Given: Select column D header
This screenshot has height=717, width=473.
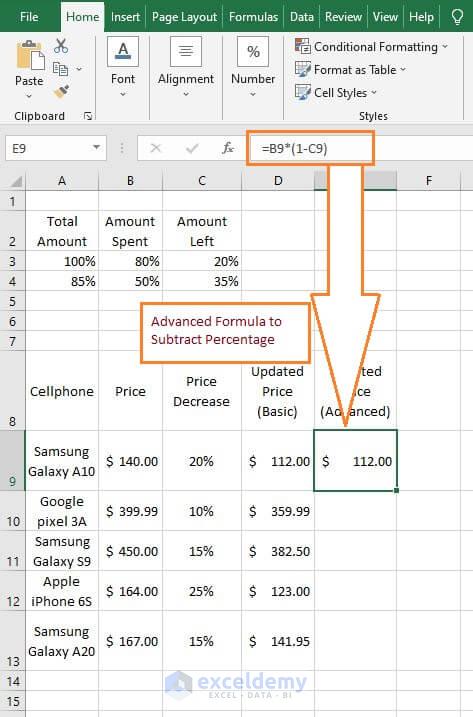Looking at the screenshot, I should [x=278, y=181].
